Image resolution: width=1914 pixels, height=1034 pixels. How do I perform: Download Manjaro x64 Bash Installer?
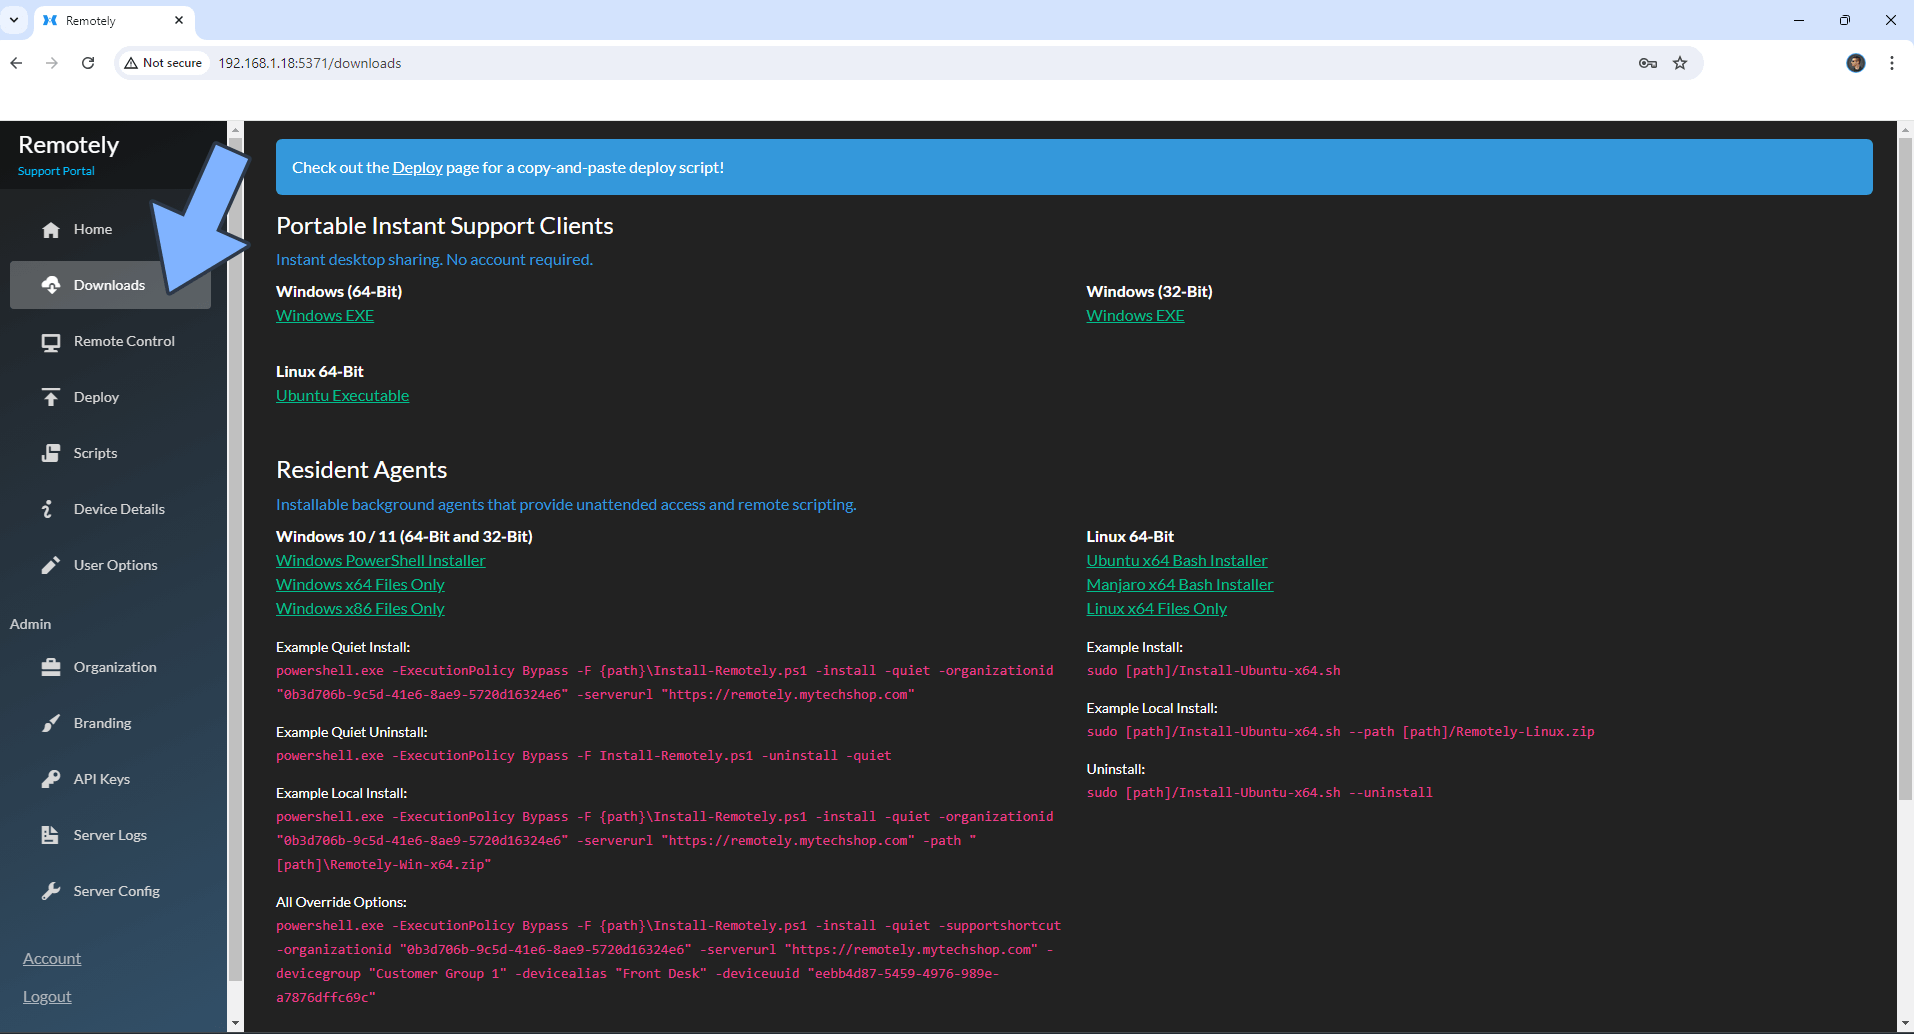pos(1180,584)
